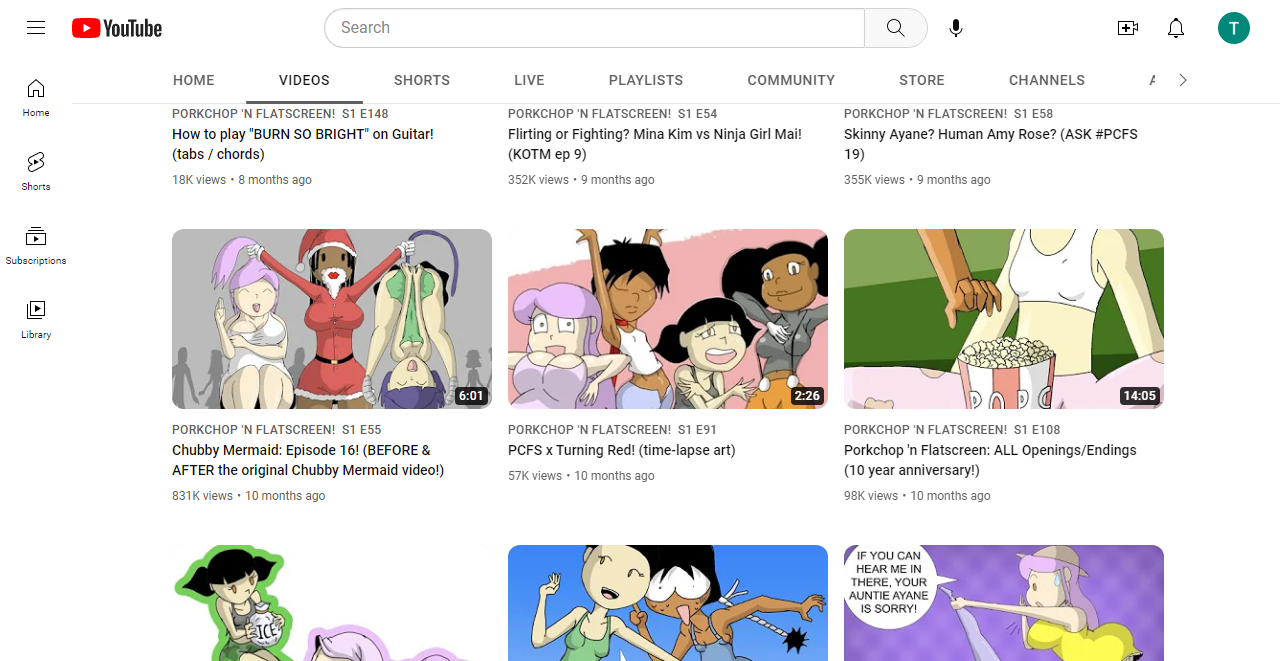Click "57K views • 10 months ago" text
Image resolution: width=1280 pixels, height=661 pixels.
(x=581, y=476)
